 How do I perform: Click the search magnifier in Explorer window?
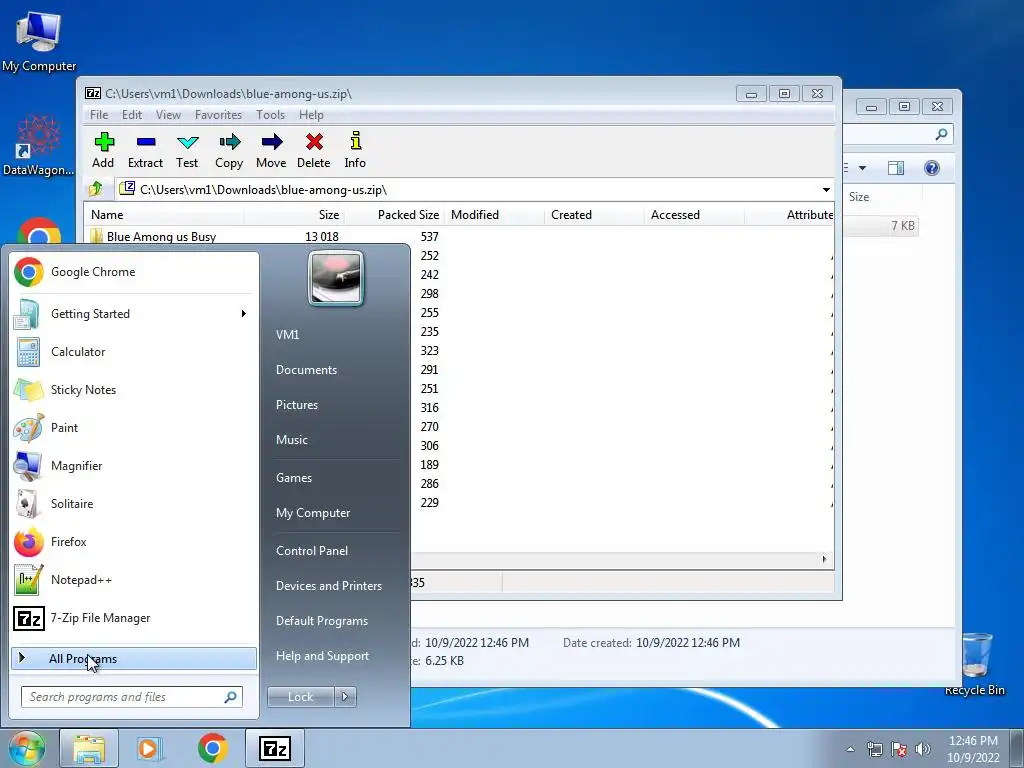941,134
